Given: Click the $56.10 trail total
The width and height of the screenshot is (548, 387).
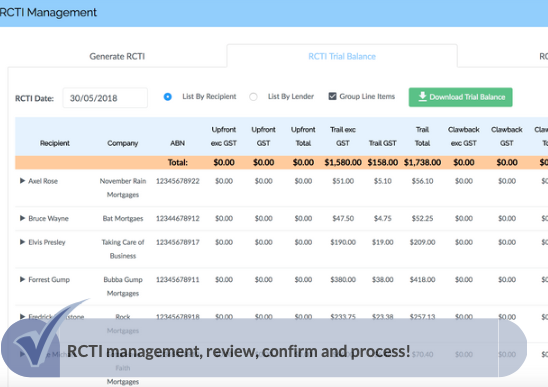Looking at the screenshot, I should (422, 181).
